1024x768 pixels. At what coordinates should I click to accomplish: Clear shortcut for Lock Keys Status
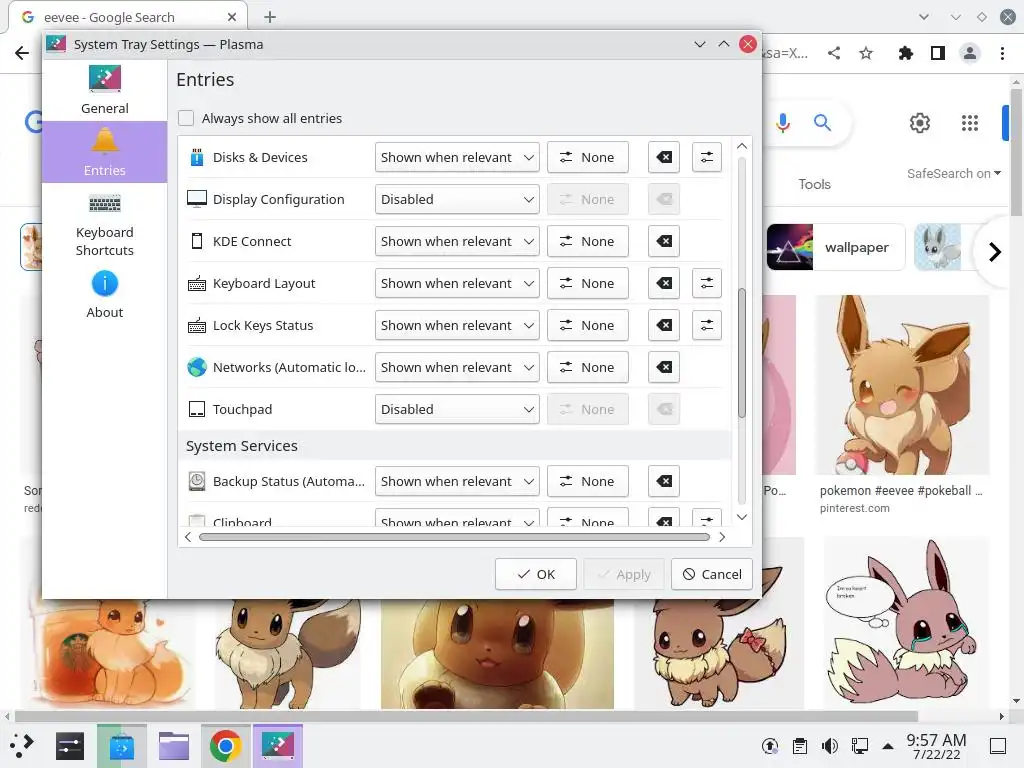pos(664,325)
